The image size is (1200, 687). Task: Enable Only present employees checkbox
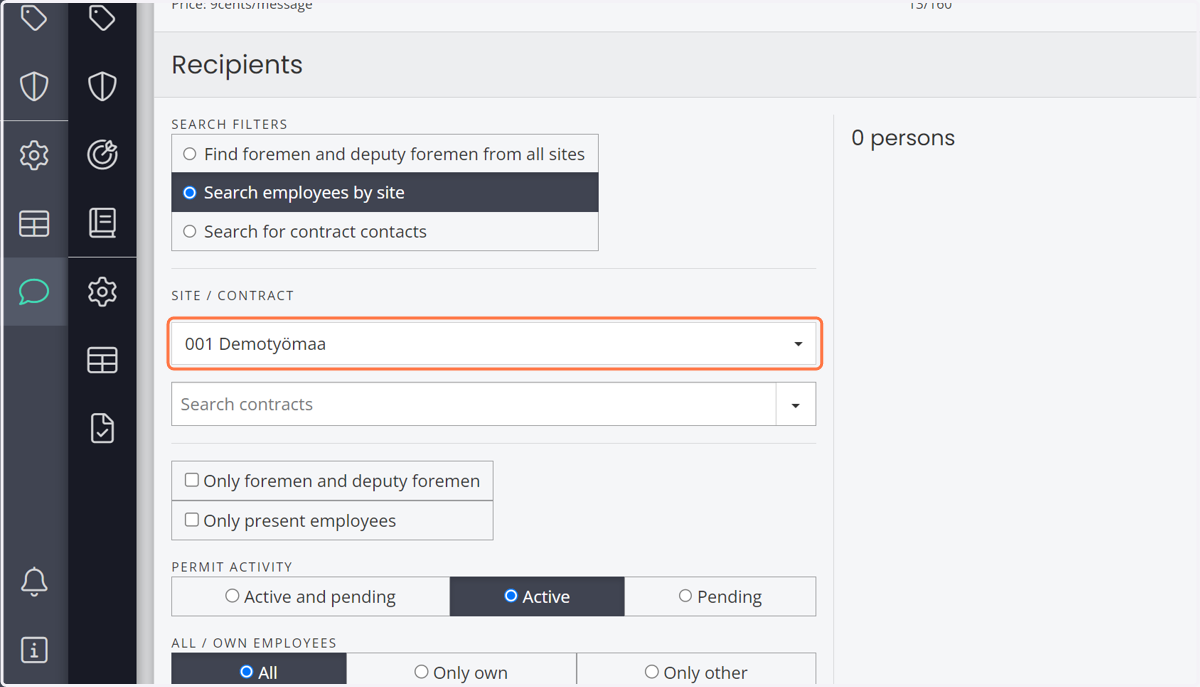(x=332, y=521)
